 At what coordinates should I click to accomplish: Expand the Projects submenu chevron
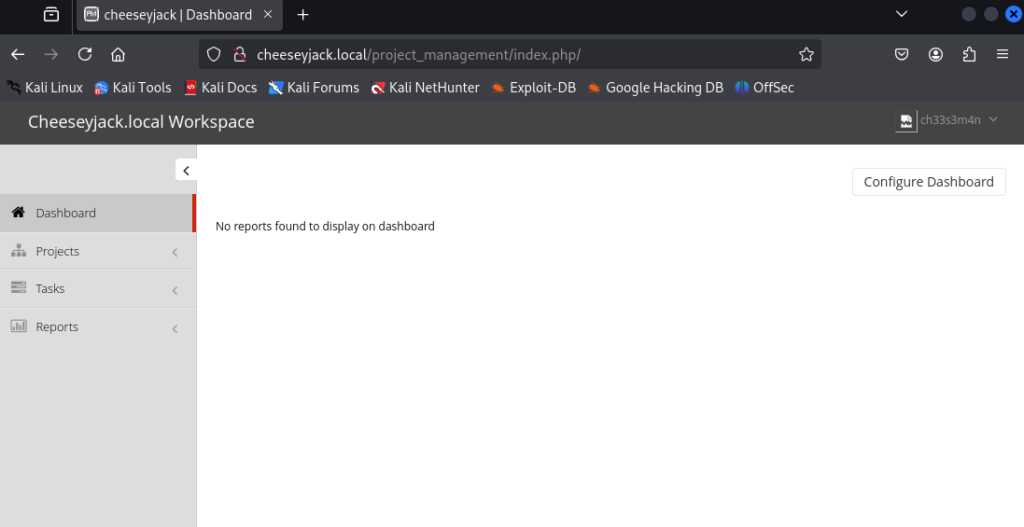click(x=175, y=252)
